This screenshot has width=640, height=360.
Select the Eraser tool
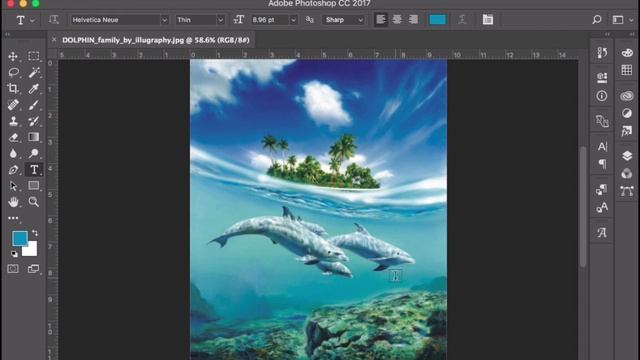tap(13, 137)
